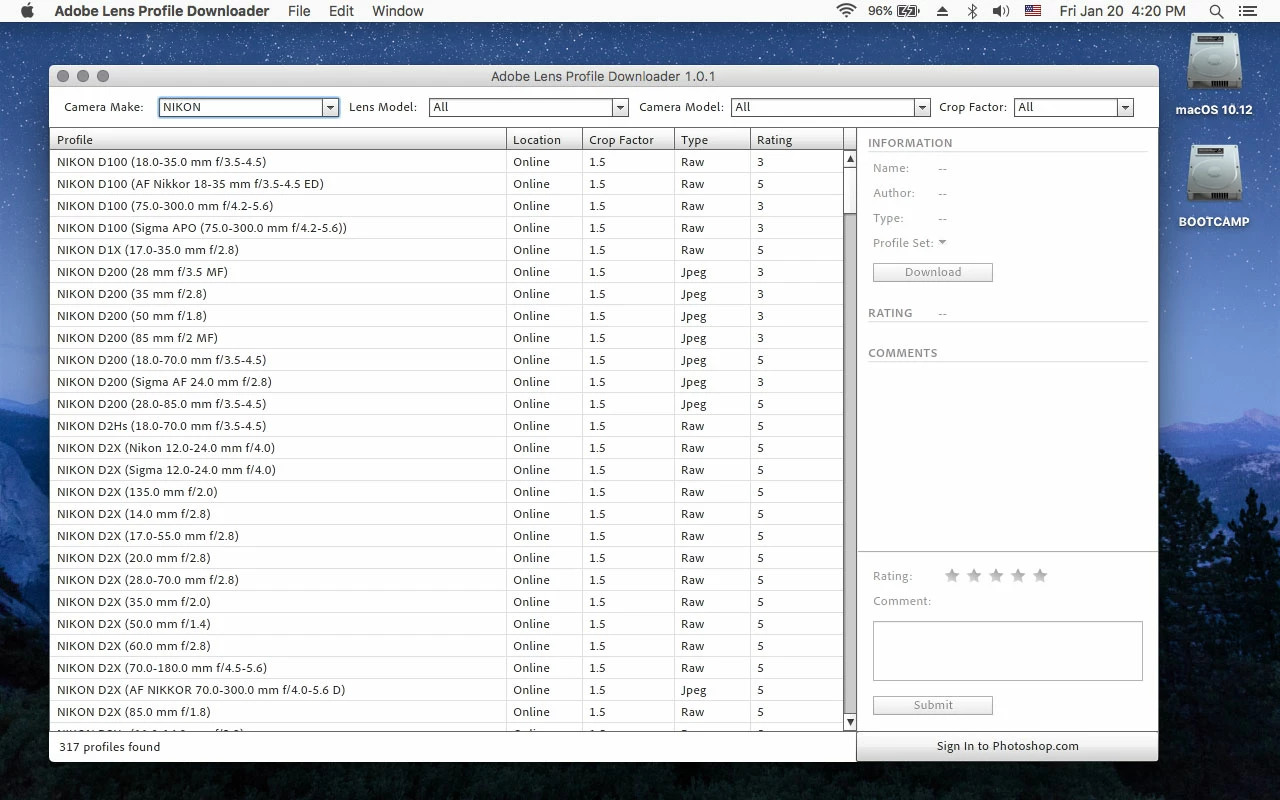Select NIKON D100 (18.0-35.0 mm f/3.5-4.5) row
This screenshot has width=1280, height=800.
(446, 162)
